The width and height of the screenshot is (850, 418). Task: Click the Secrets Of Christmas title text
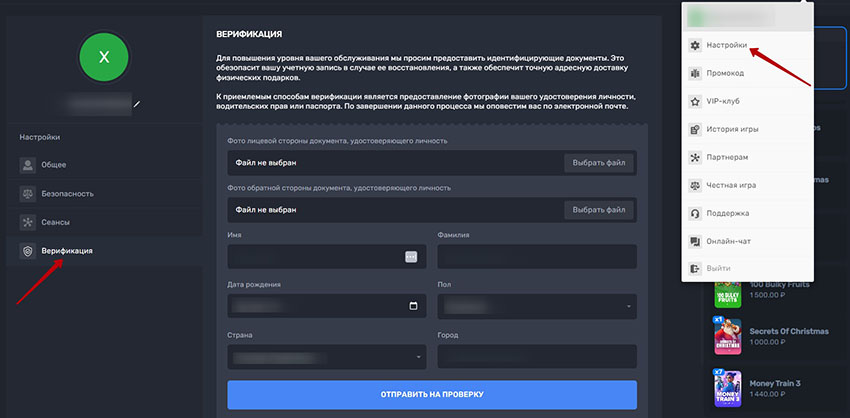coord(789,331)
